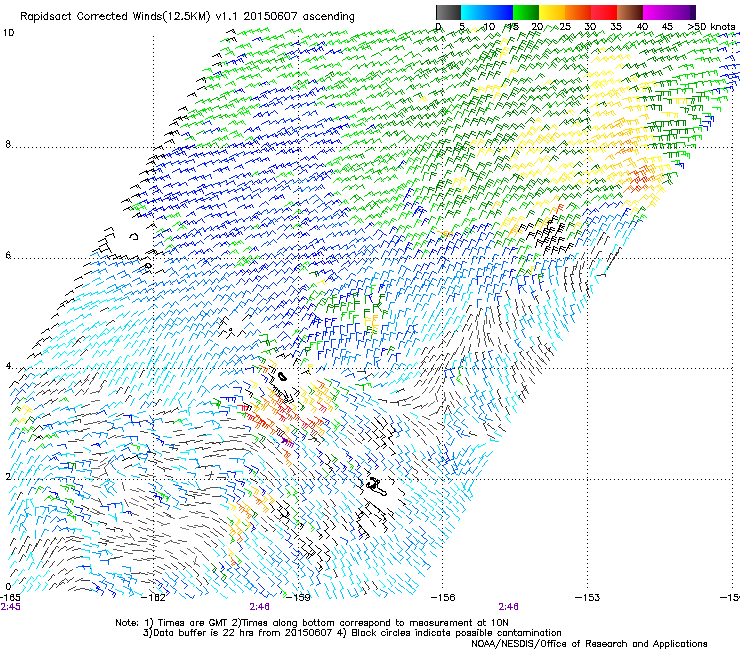Screen dimensions: 740x650
Task: Click the orange 25-30 knots legend swatch
Action: click(x=578, y=12)
